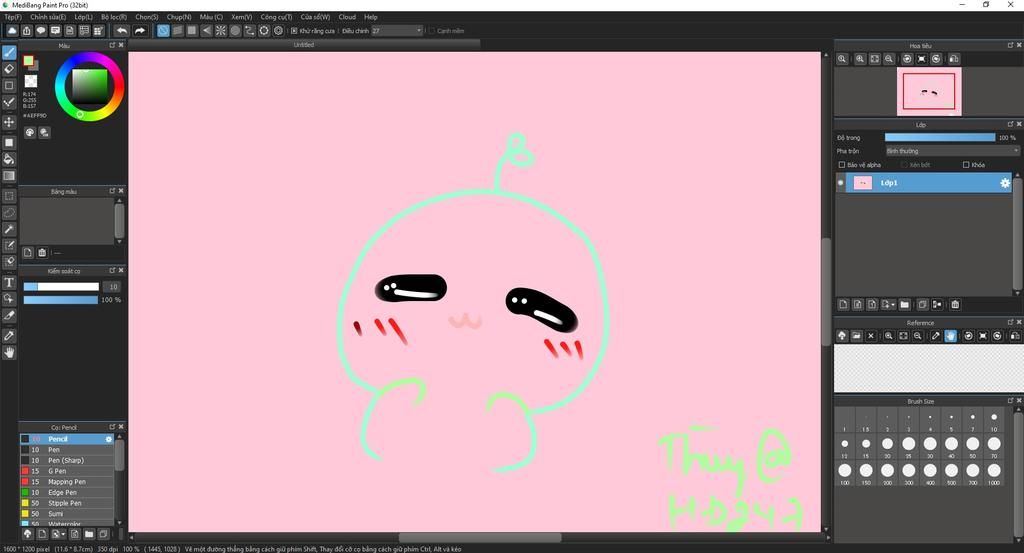Image resolution: width=1024 pixels, height=553 pixels.
Task: Select the Gradient tool
Action: pos(9,176)
